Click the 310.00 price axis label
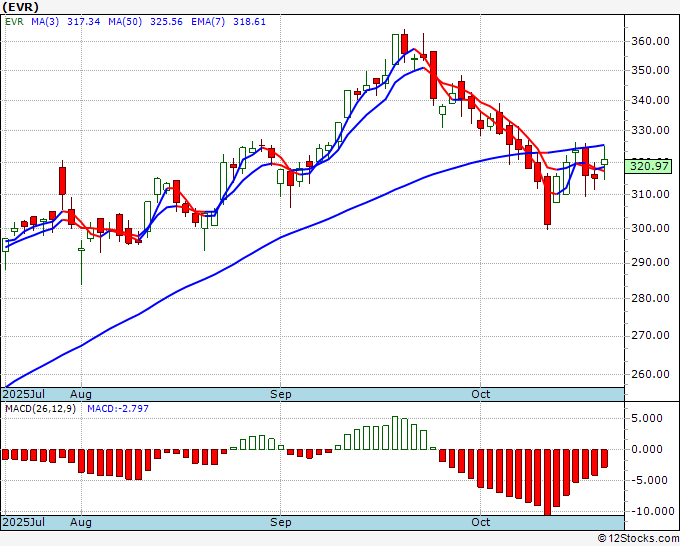 pos(651,194)
